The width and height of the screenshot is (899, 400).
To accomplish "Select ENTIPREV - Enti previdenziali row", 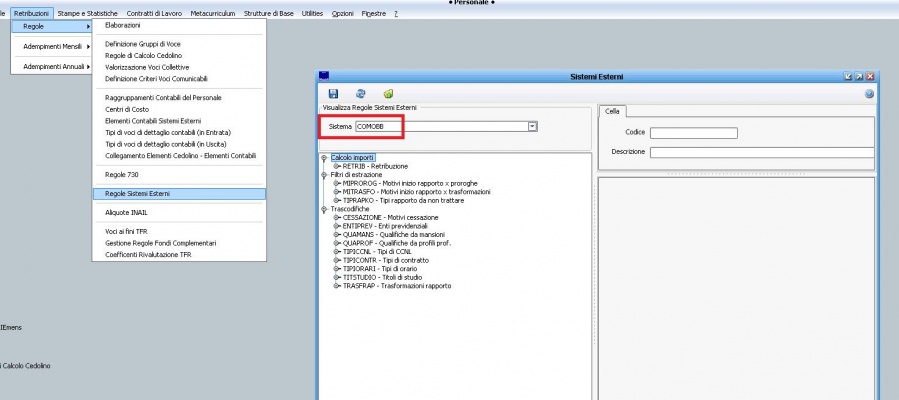I will click(x=385, y=226).
